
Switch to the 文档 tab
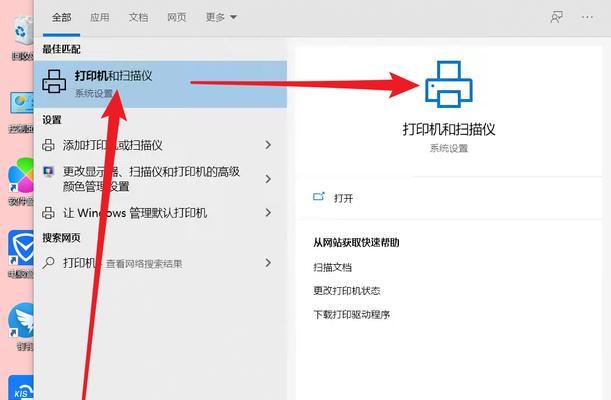pos(138,18)
